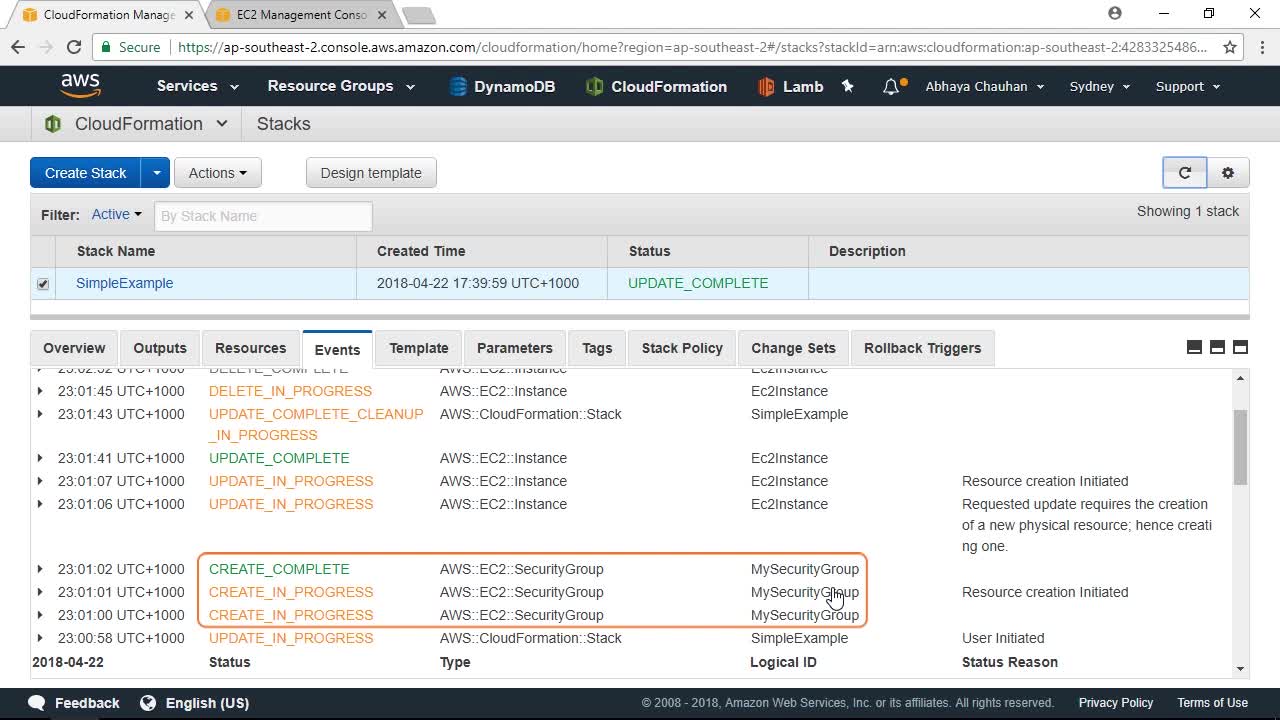
Task: Open the AWS logo home link
Action: [80, 86]
